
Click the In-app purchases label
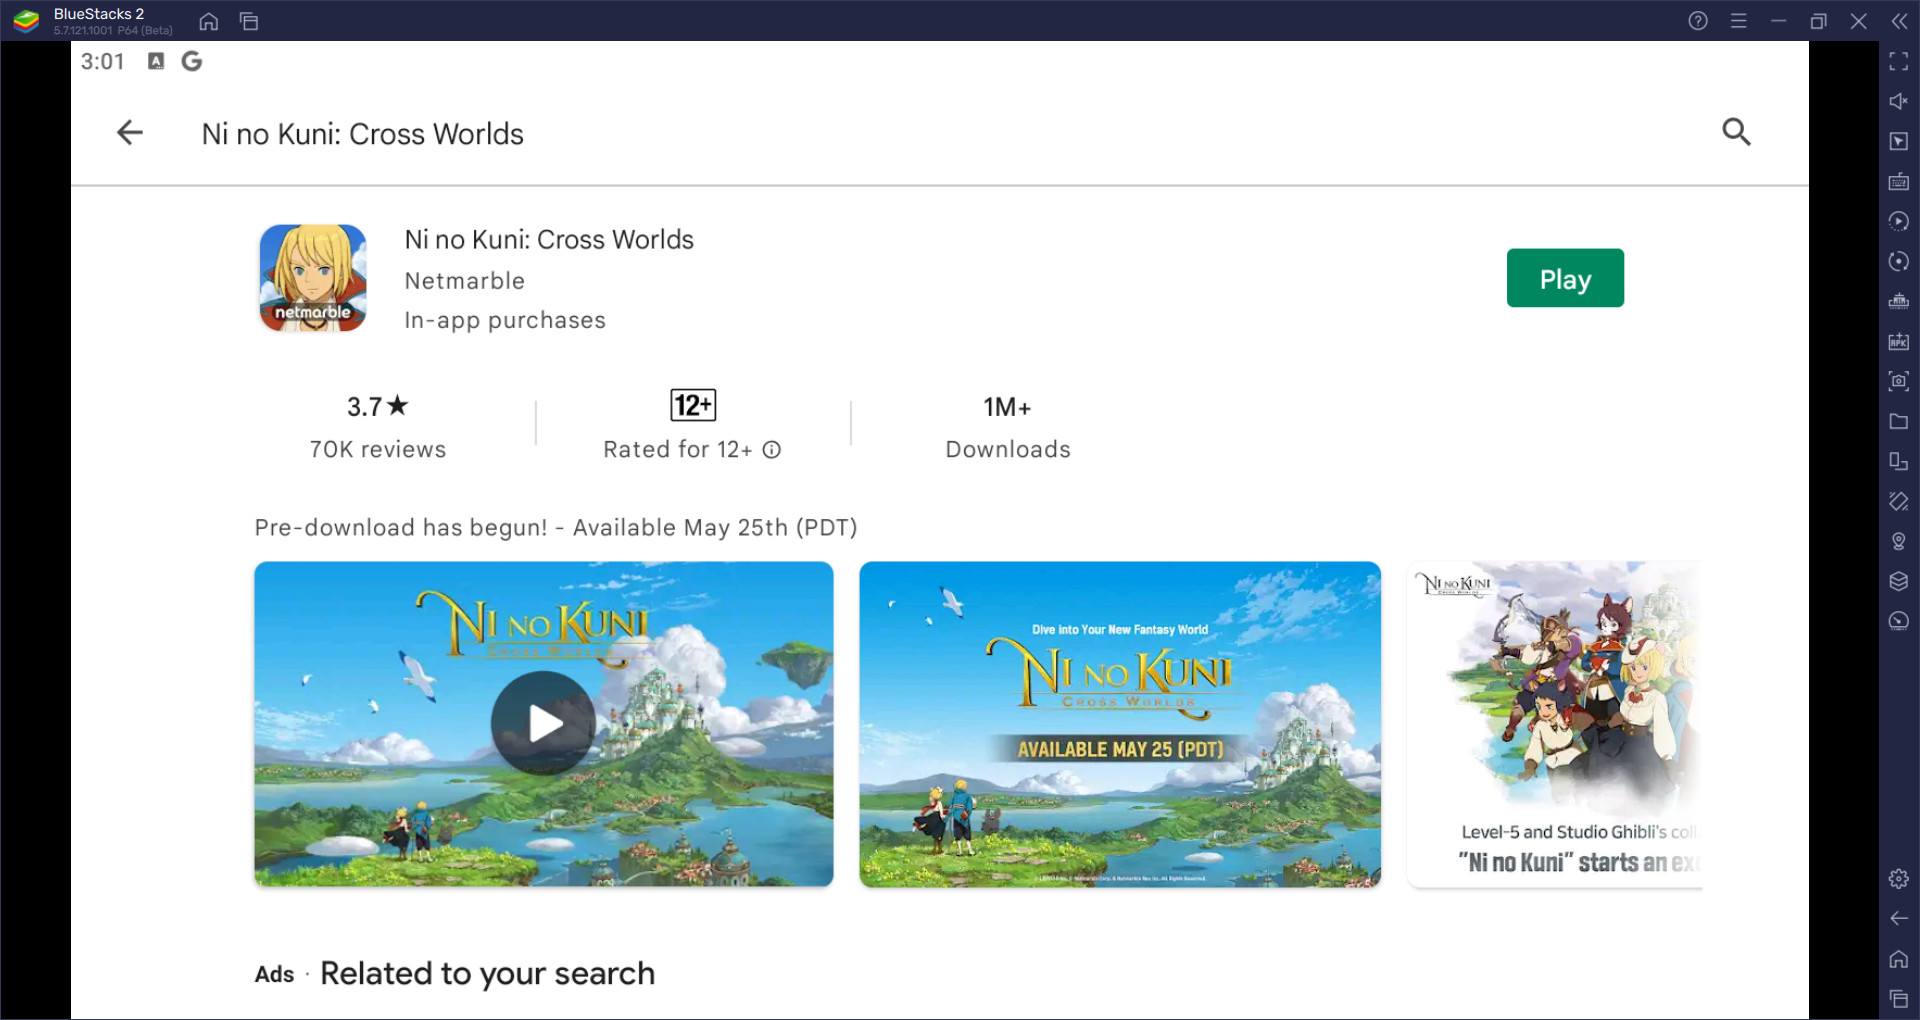505,320
